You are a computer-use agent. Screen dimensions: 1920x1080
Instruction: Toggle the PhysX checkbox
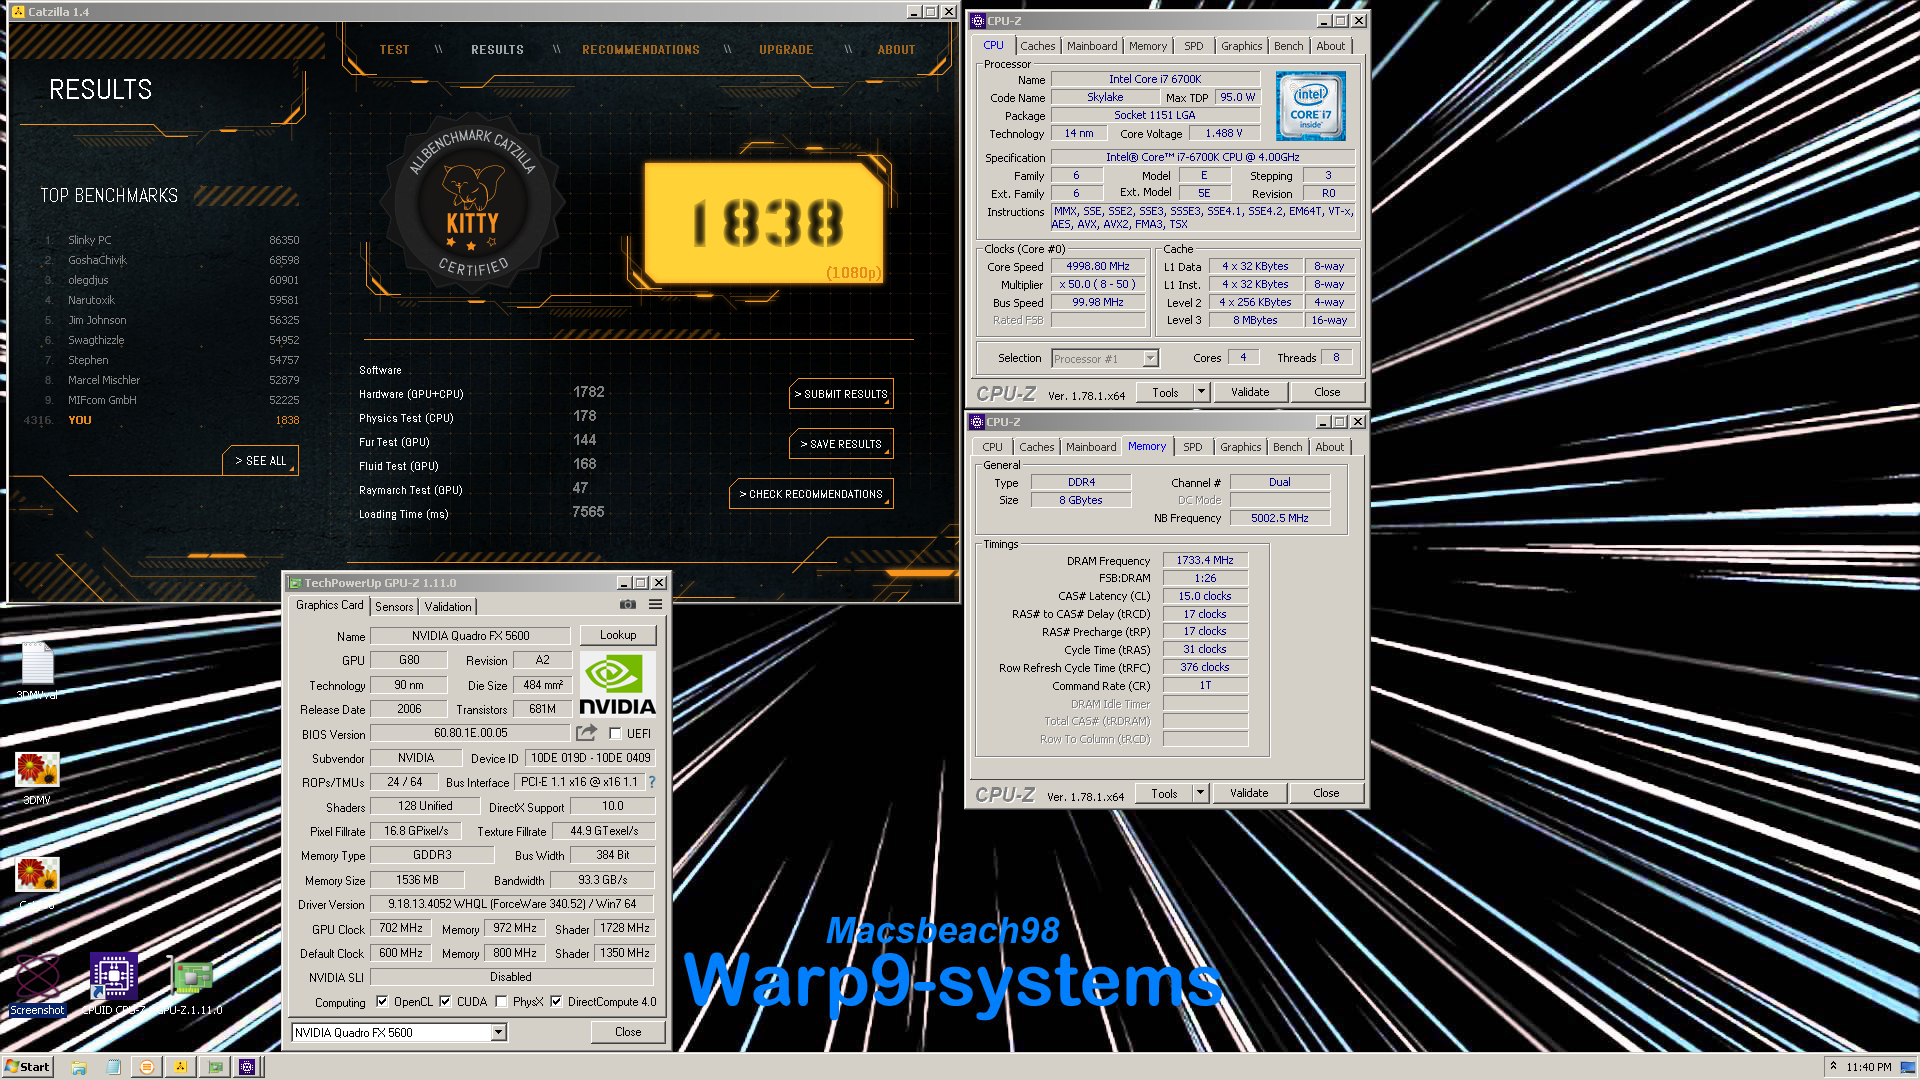pos(501,1001)
